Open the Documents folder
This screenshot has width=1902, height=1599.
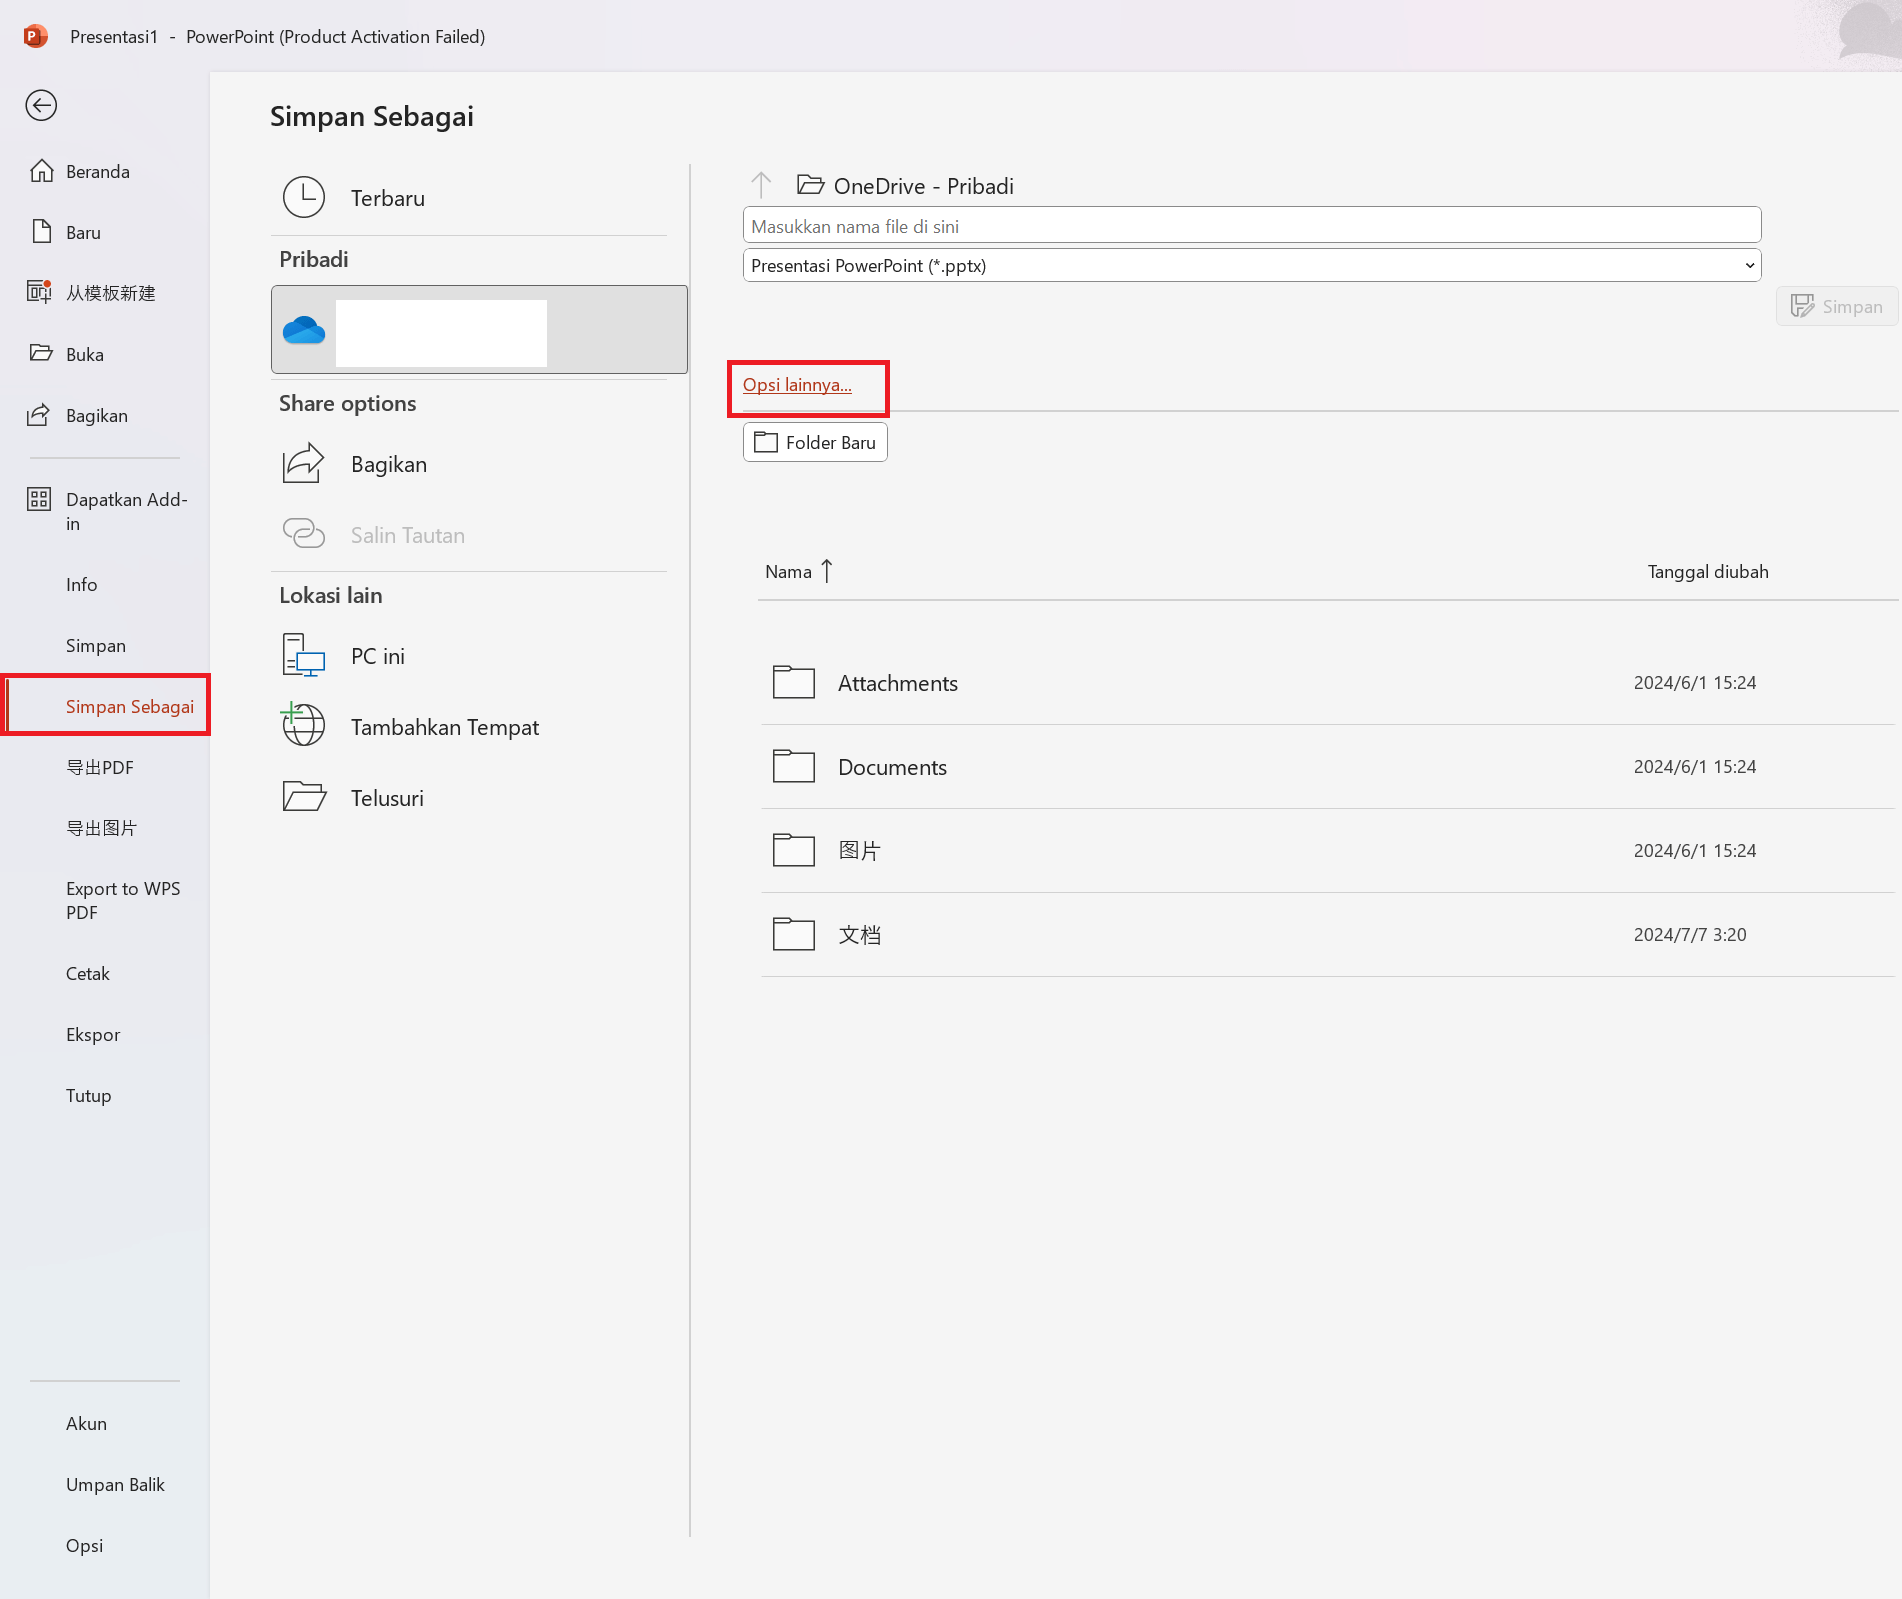pyautogui.click(x=892, y=767)
